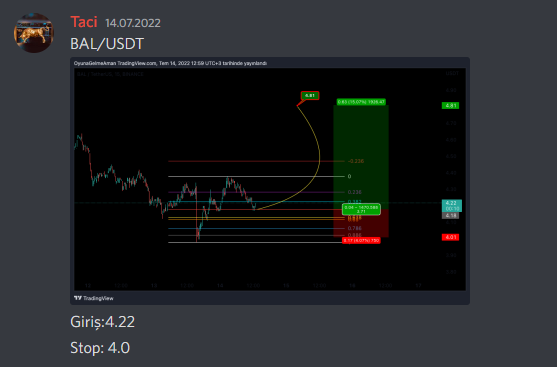Click the 0 Fibonacci level label
Image resolution: width=557 pixels, height=367 pixels.
pos(350,176)
